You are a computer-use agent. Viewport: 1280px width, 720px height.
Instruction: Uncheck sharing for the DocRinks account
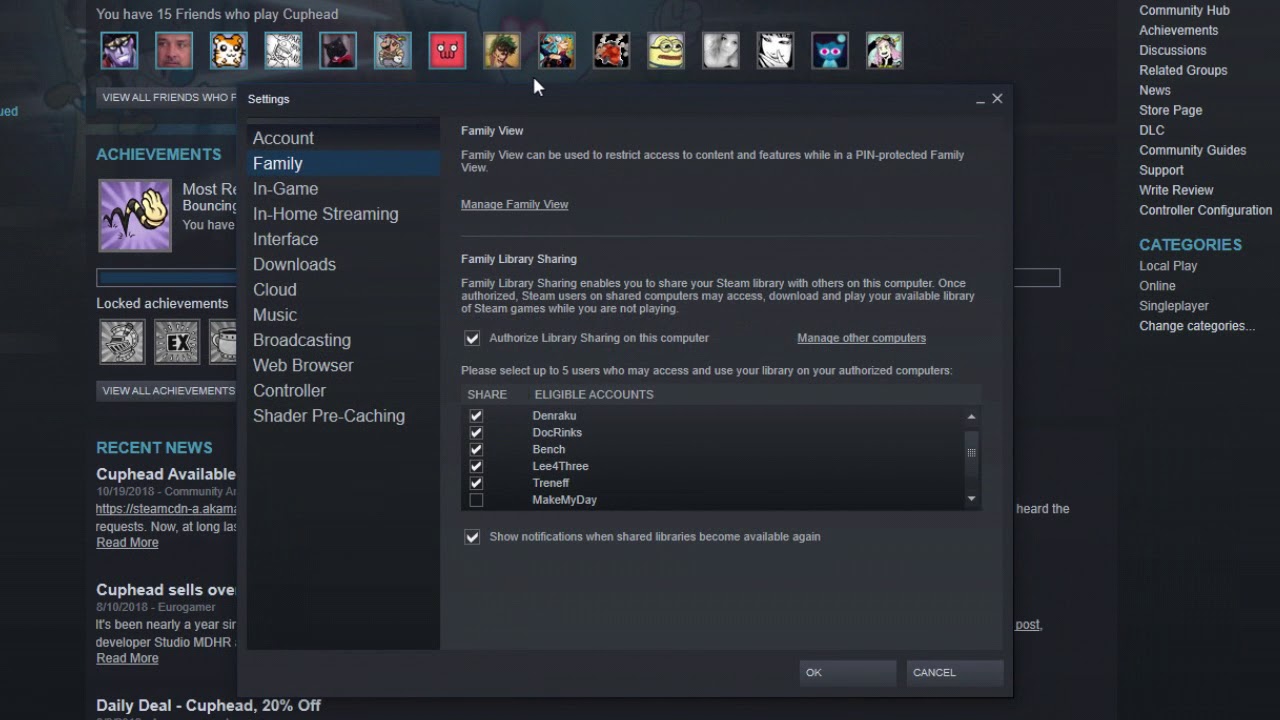(x=476, y=433)
